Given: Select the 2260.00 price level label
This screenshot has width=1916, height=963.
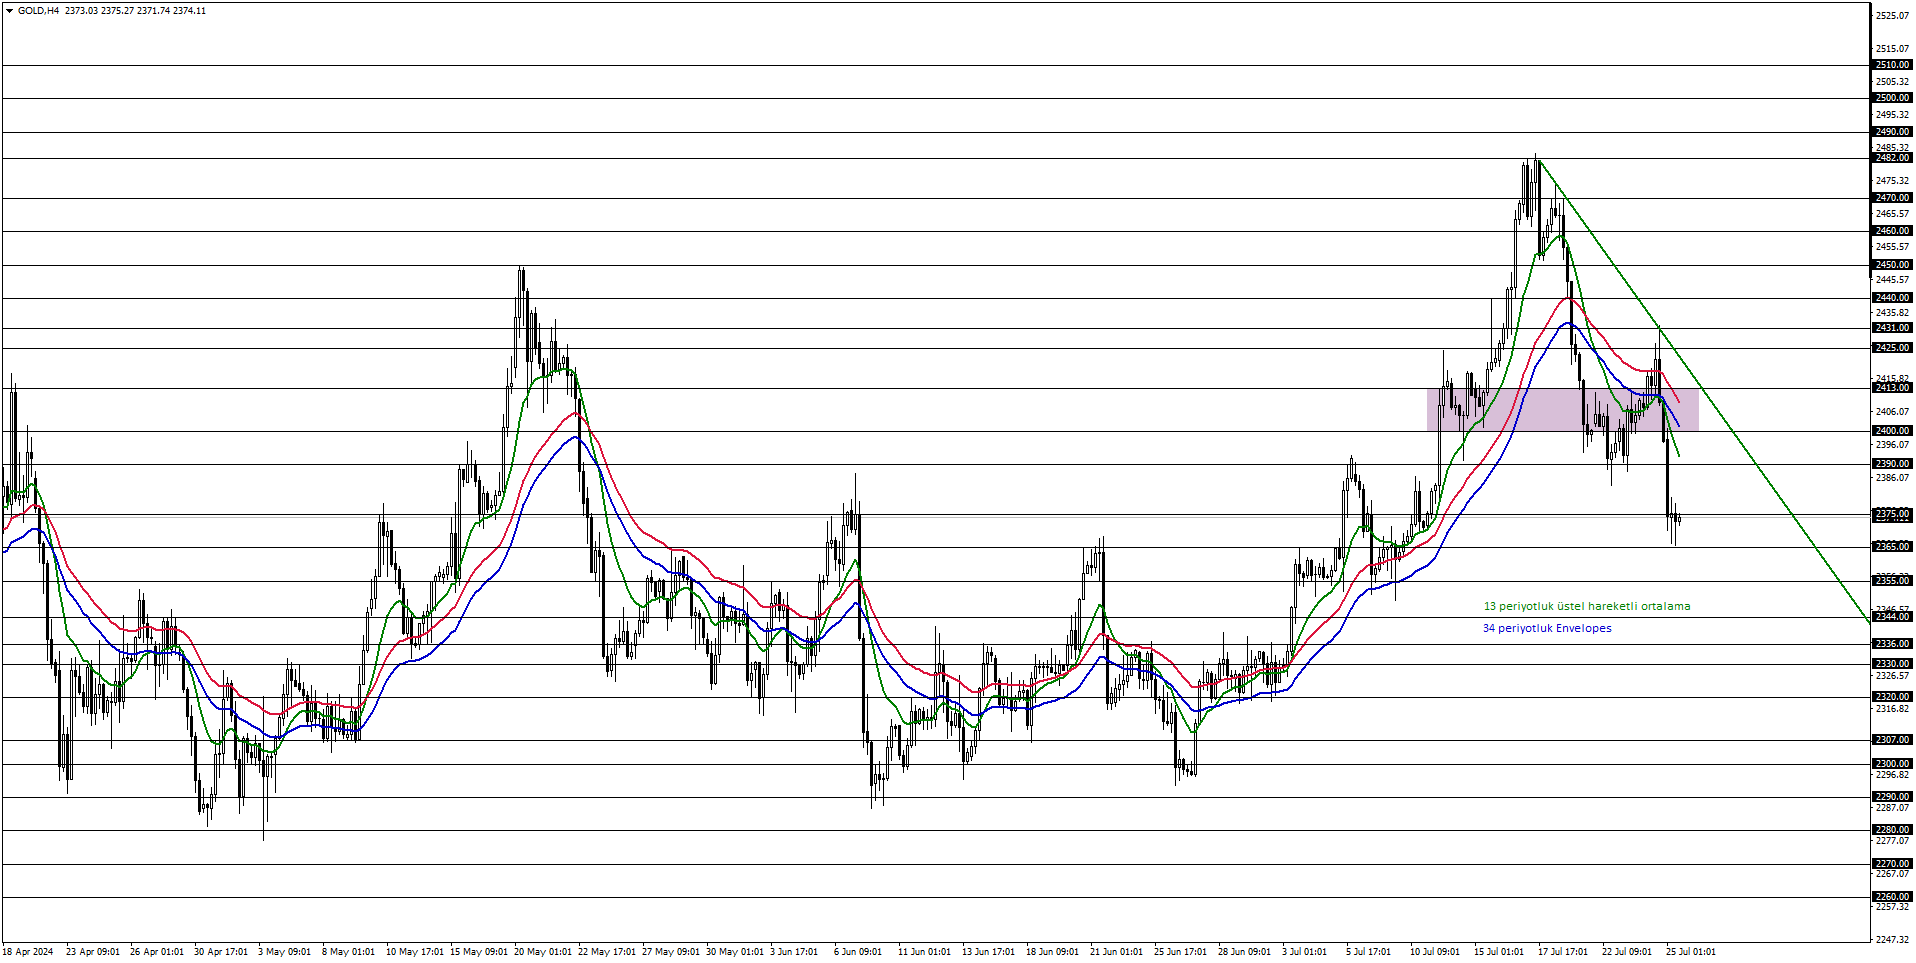Looking at the screenshot, I should coord(1892,897).
